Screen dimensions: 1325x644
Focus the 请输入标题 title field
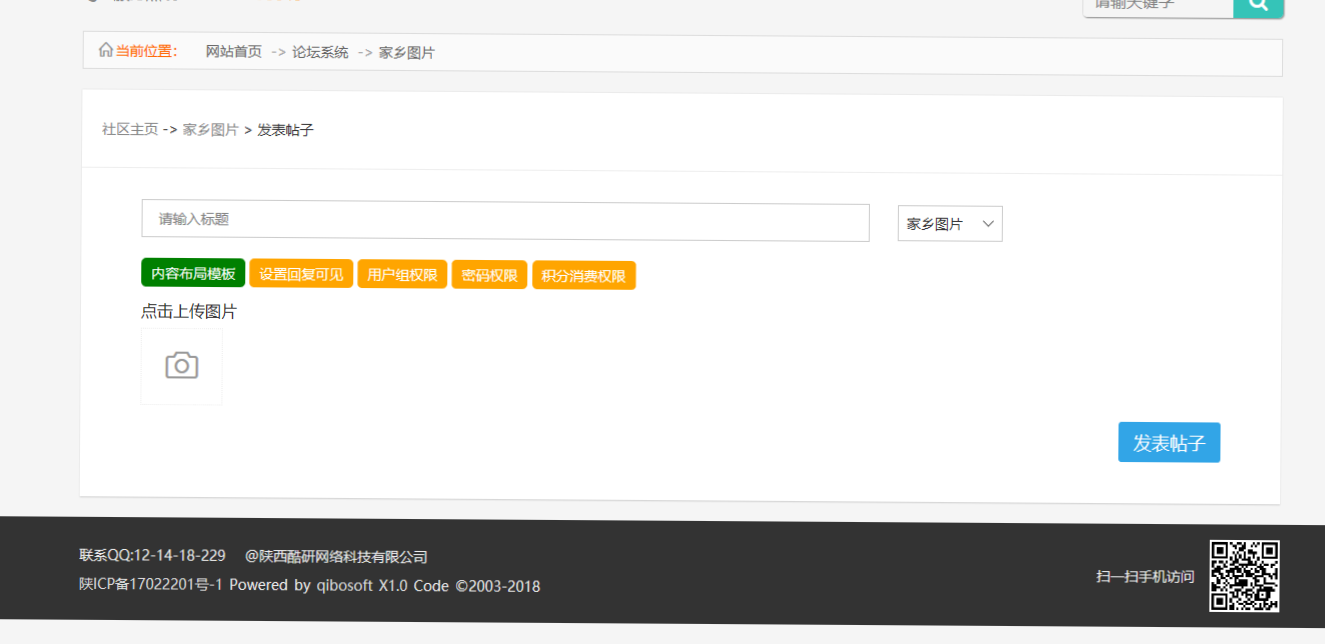pos(505,220)
